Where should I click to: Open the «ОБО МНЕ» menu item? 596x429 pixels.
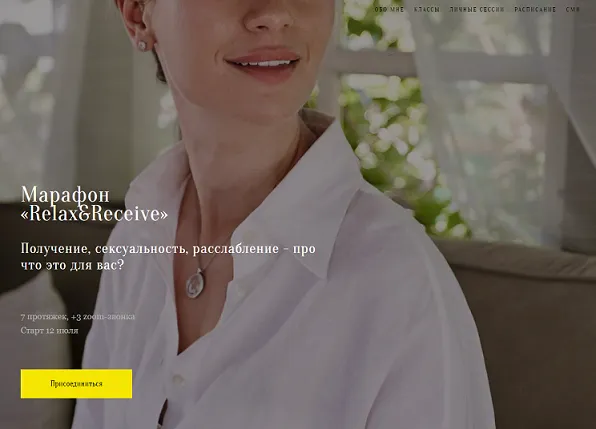(389, 9)
